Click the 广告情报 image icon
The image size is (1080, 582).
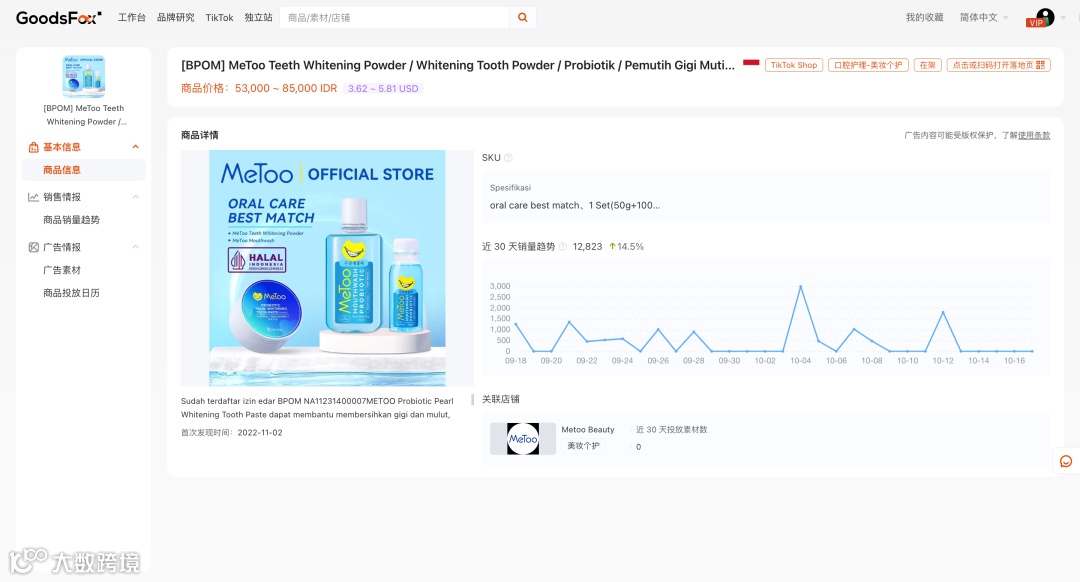point(33,247)
